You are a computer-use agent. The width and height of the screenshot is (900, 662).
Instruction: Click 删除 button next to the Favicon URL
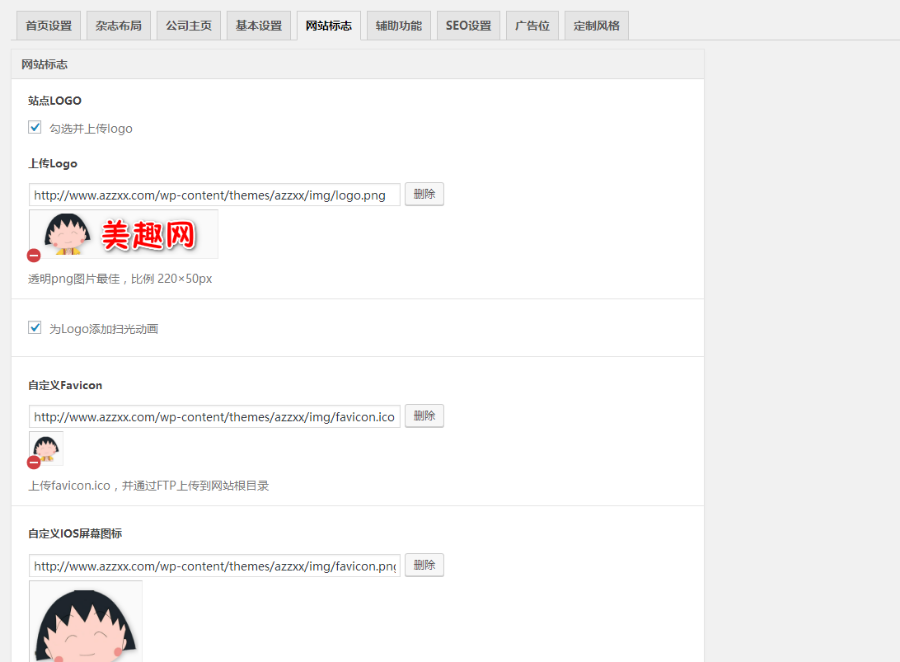[424, 415]
